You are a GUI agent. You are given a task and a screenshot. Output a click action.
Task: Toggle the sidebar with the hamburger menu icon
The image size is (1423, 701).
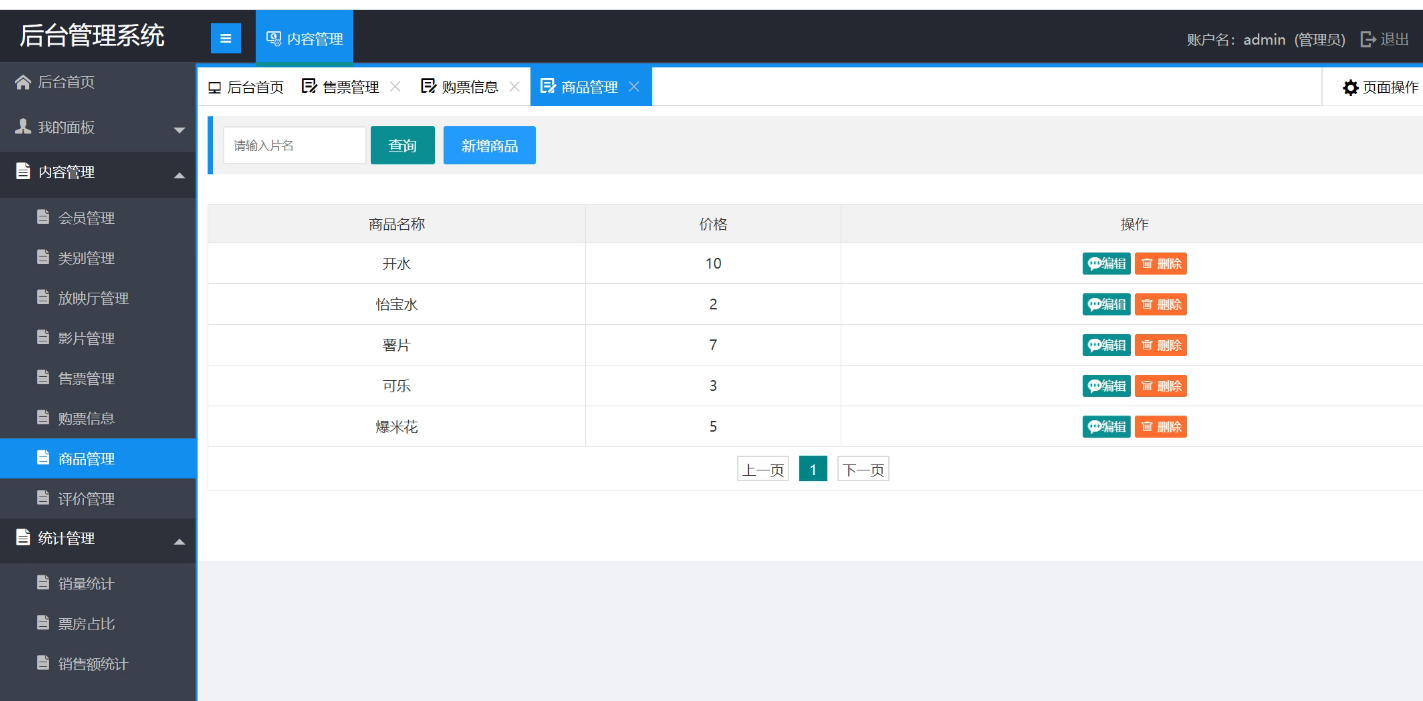(226, 38)
